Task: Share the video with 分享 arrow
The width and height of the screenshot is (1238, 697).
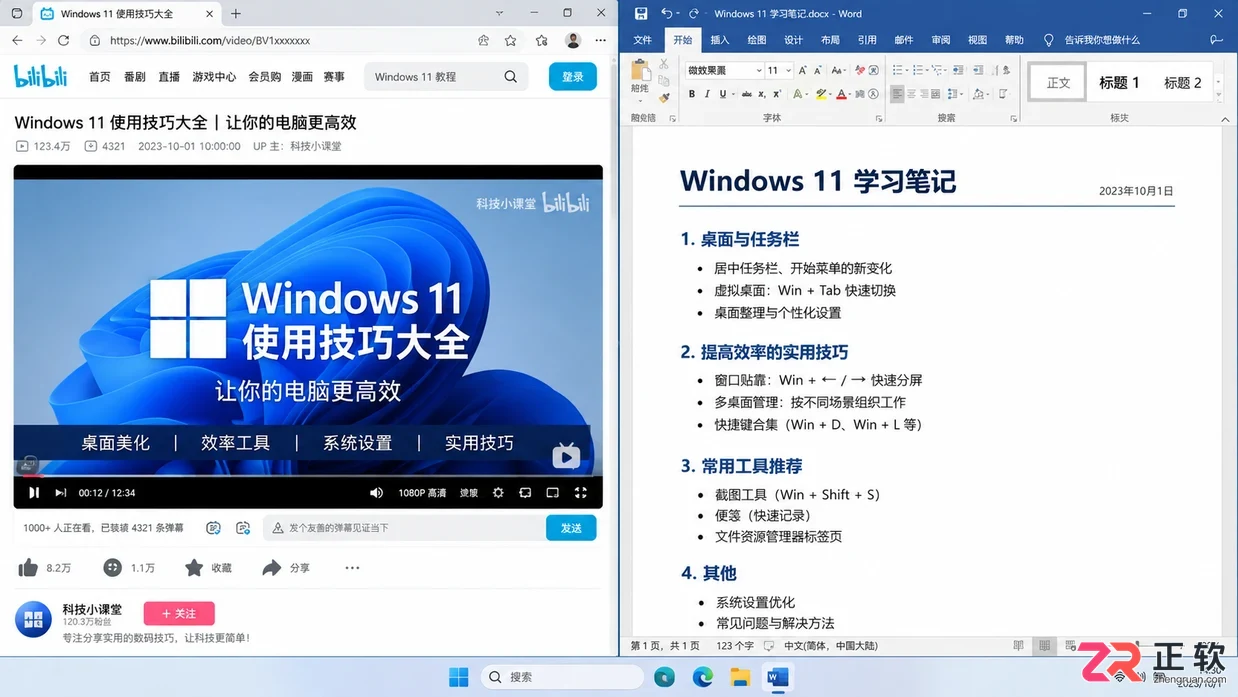Action: (x=271, y=568)
